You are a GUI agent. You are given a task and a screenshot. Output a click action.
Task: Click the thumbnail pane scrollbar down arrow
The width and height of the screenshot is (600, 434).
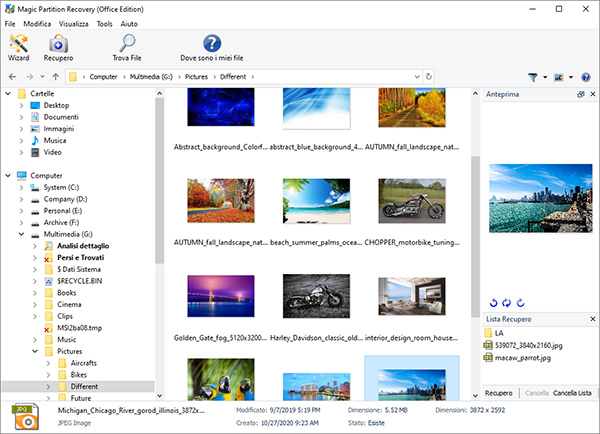(x=475, y=396)
